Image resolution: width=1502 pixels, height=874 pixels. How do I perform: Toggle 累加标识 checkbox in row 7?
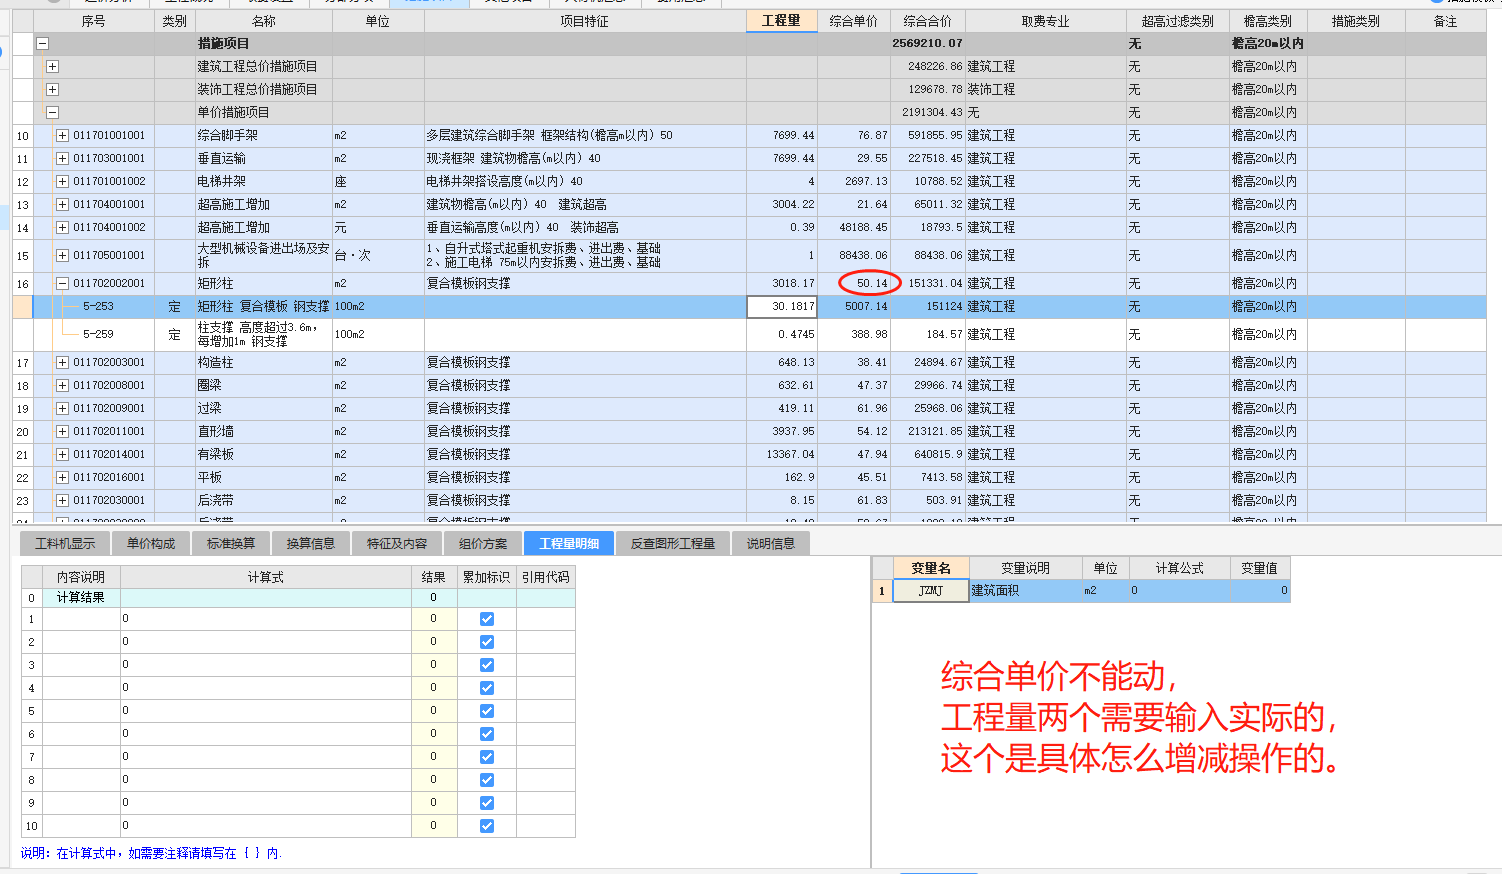coord(487,757)
